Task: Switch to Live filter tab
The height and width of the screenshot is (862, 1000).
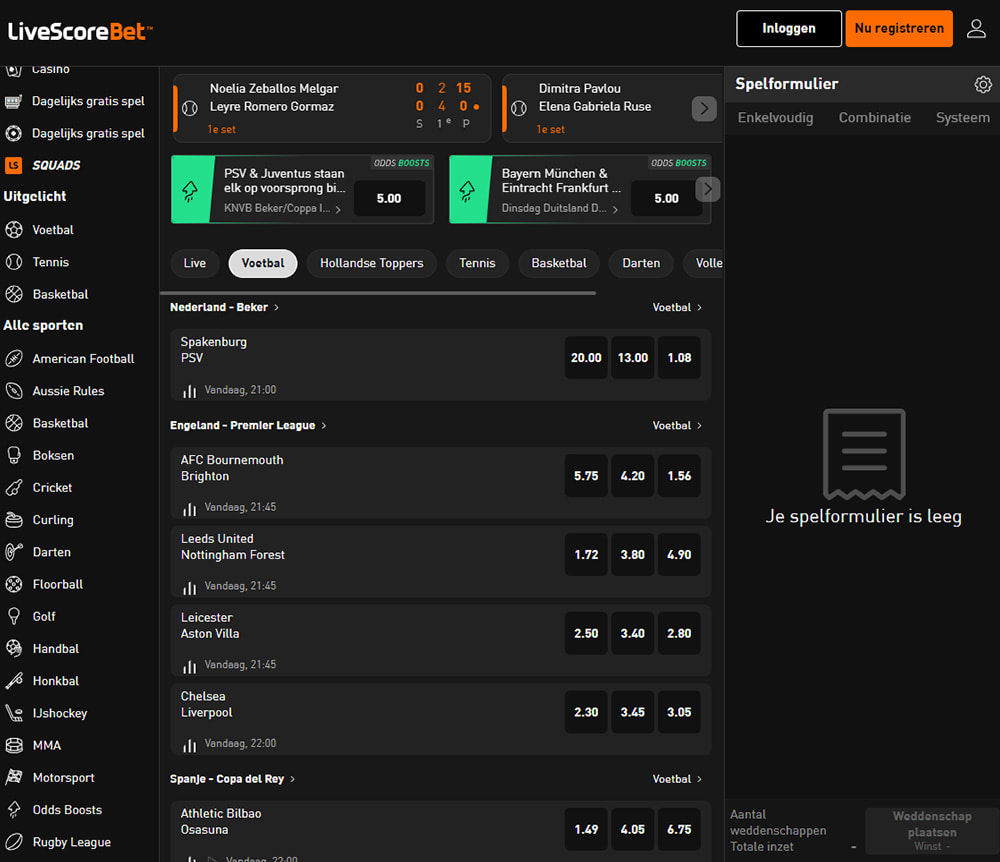Action: 195,263
